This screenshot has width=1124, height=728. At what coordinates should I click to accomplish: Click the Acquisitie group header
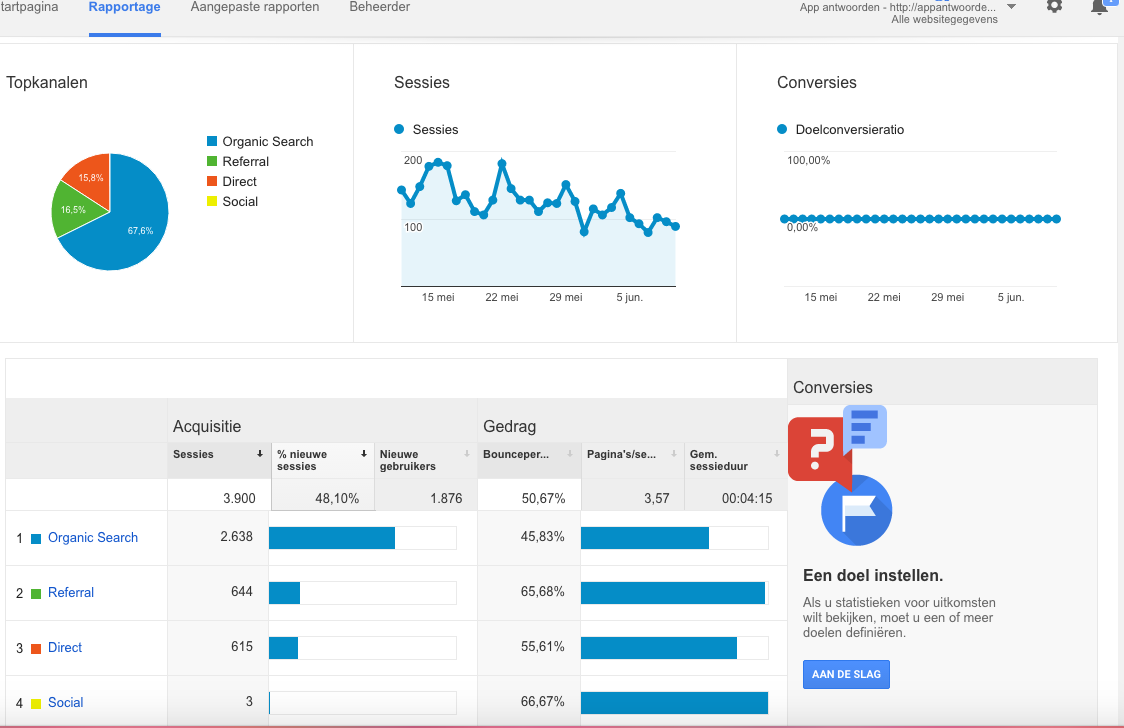[206, 426]
